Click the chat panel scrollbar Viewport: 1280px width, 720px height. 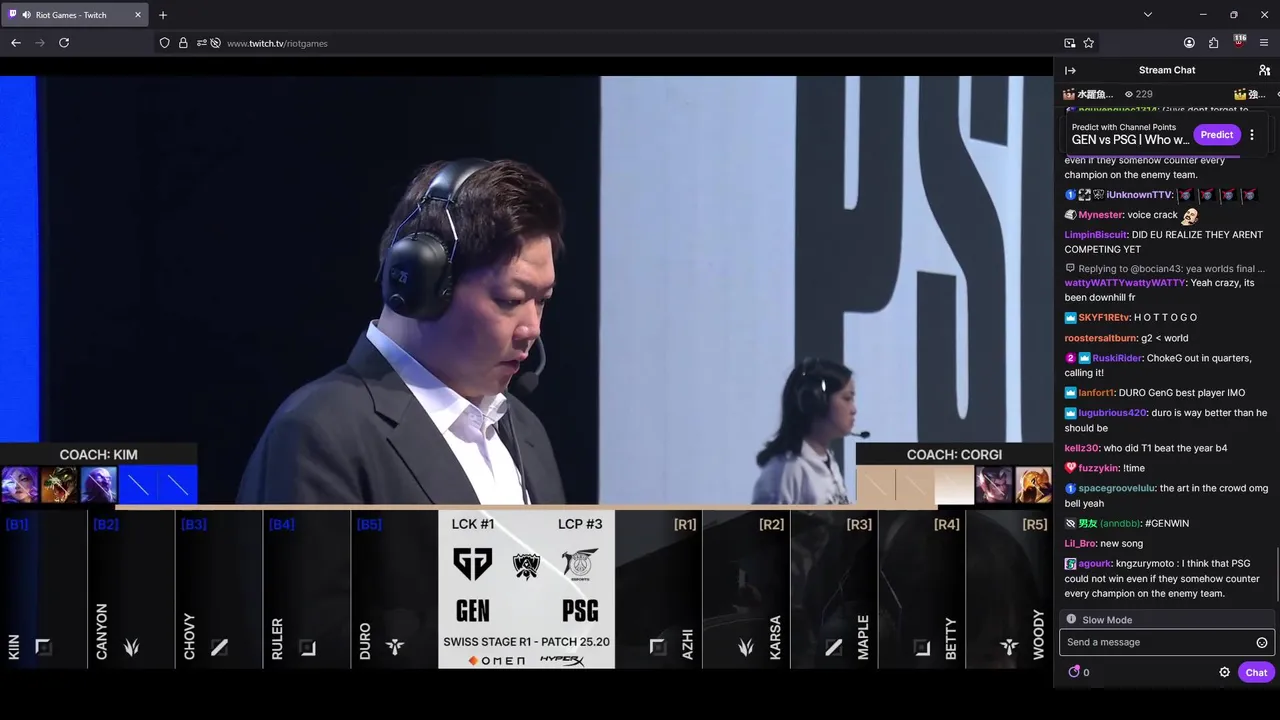click(x=1277, y=575)
